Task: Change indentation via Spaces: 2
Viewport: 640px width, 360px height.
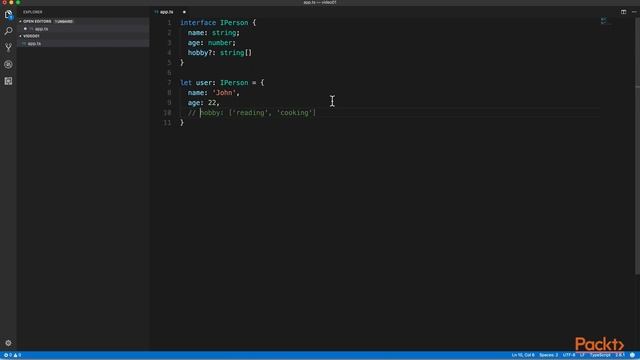Action: (549, 355)
